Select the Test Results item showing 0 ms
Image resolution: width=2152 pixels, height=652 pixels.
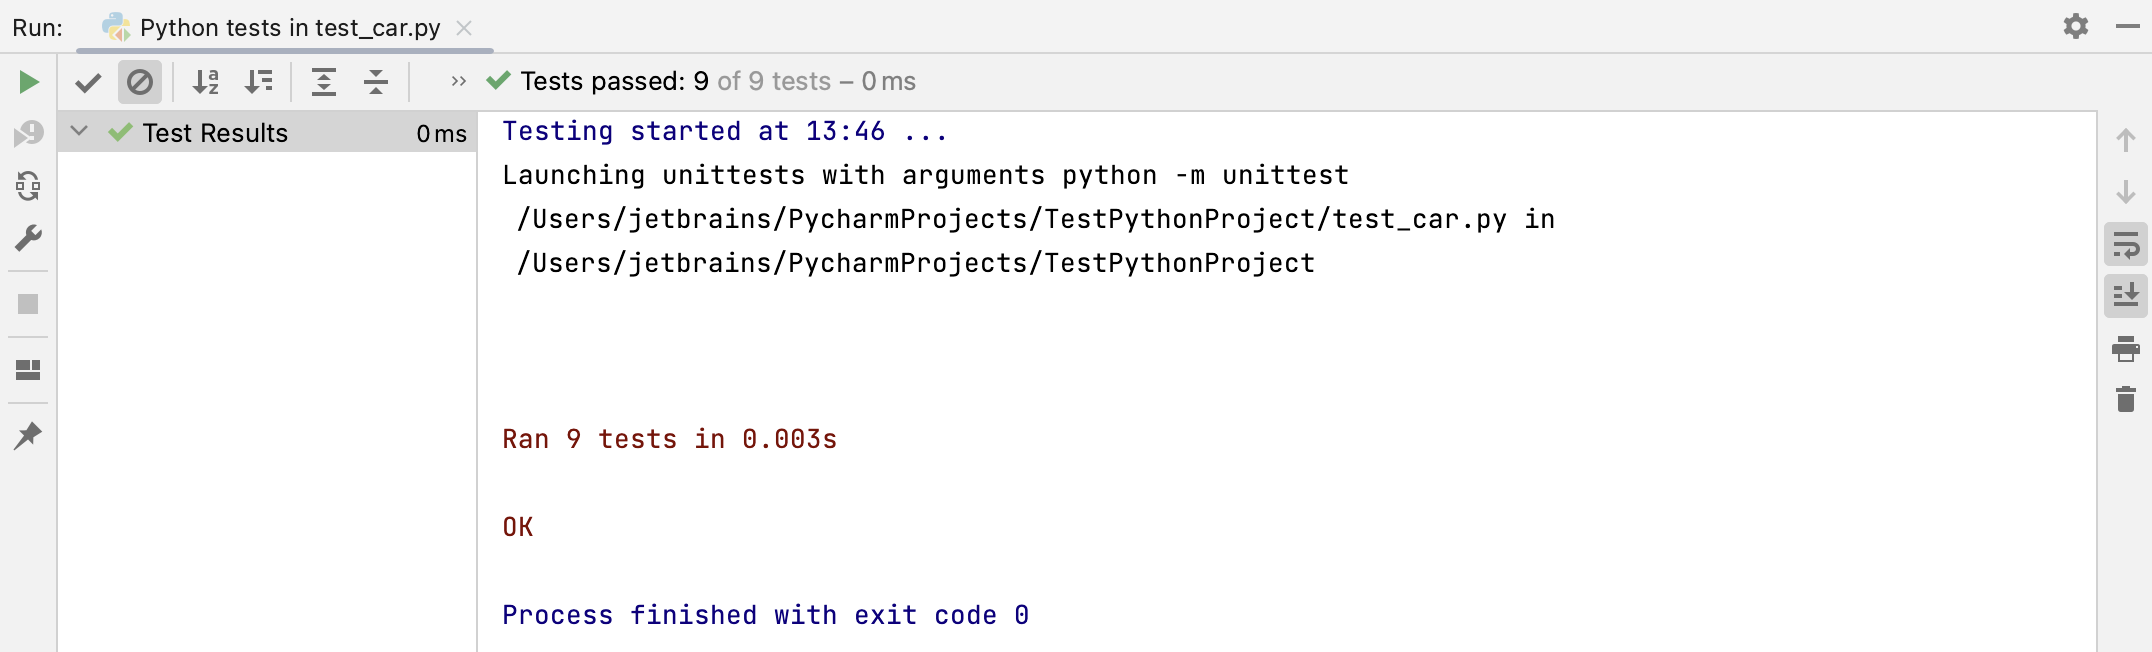pos(215,132)
